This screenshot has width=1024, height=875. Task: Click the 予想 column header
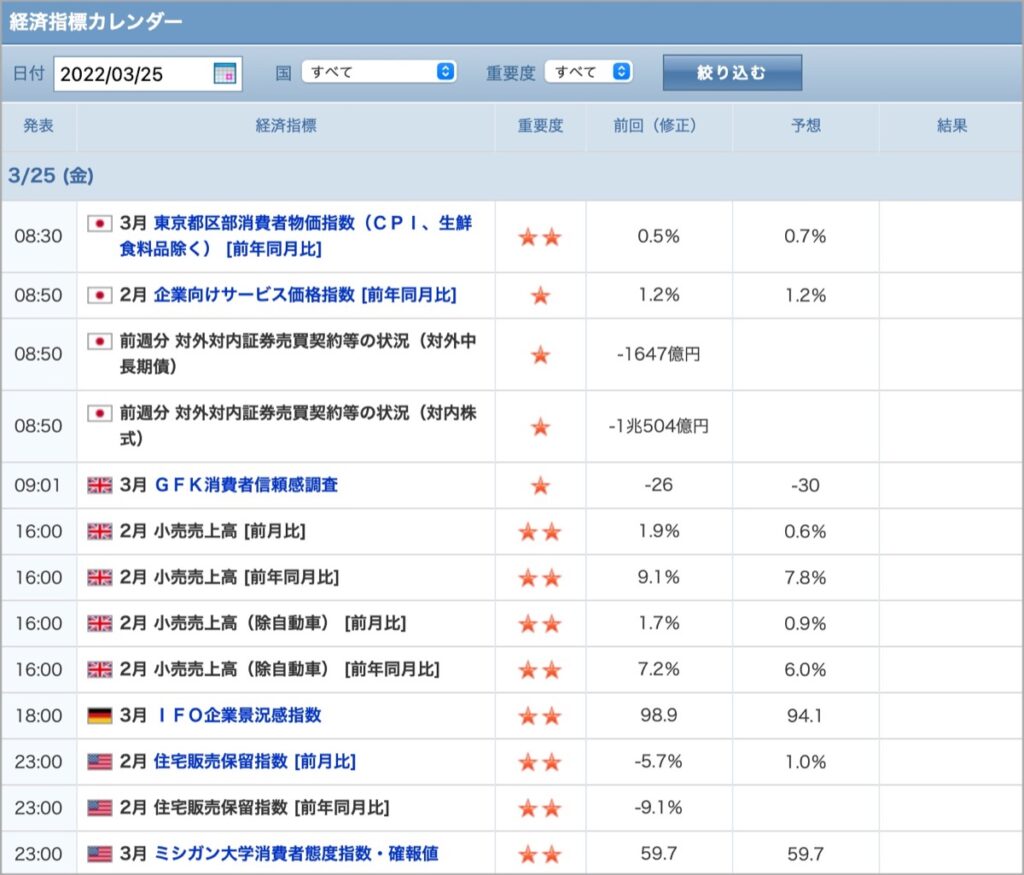pos(806,125)
